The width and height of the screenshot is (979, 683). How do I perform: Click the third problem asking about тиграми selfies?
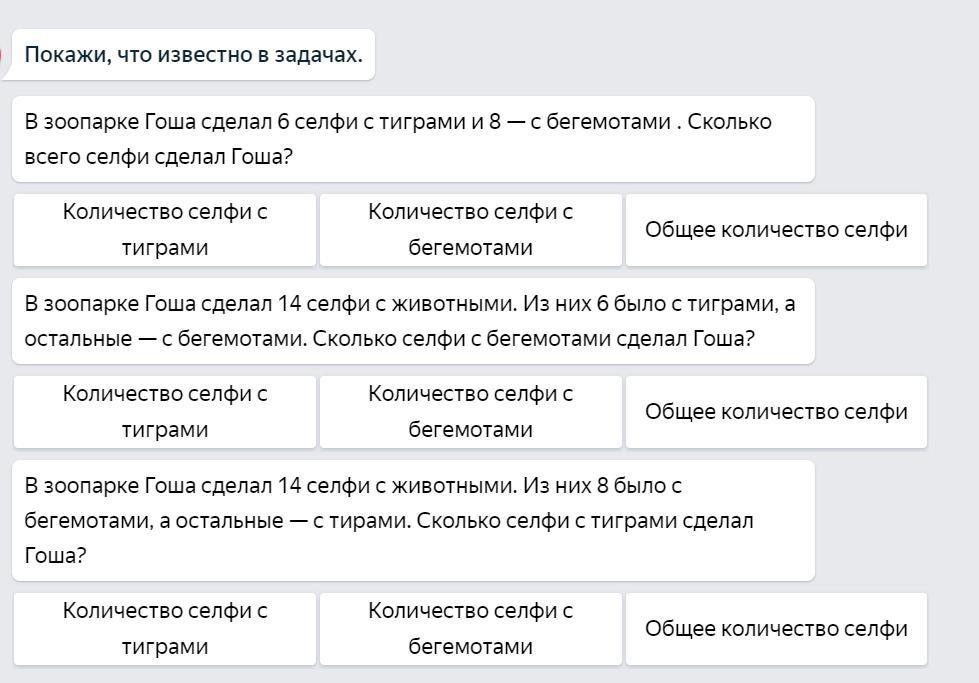tap(412, 520)
